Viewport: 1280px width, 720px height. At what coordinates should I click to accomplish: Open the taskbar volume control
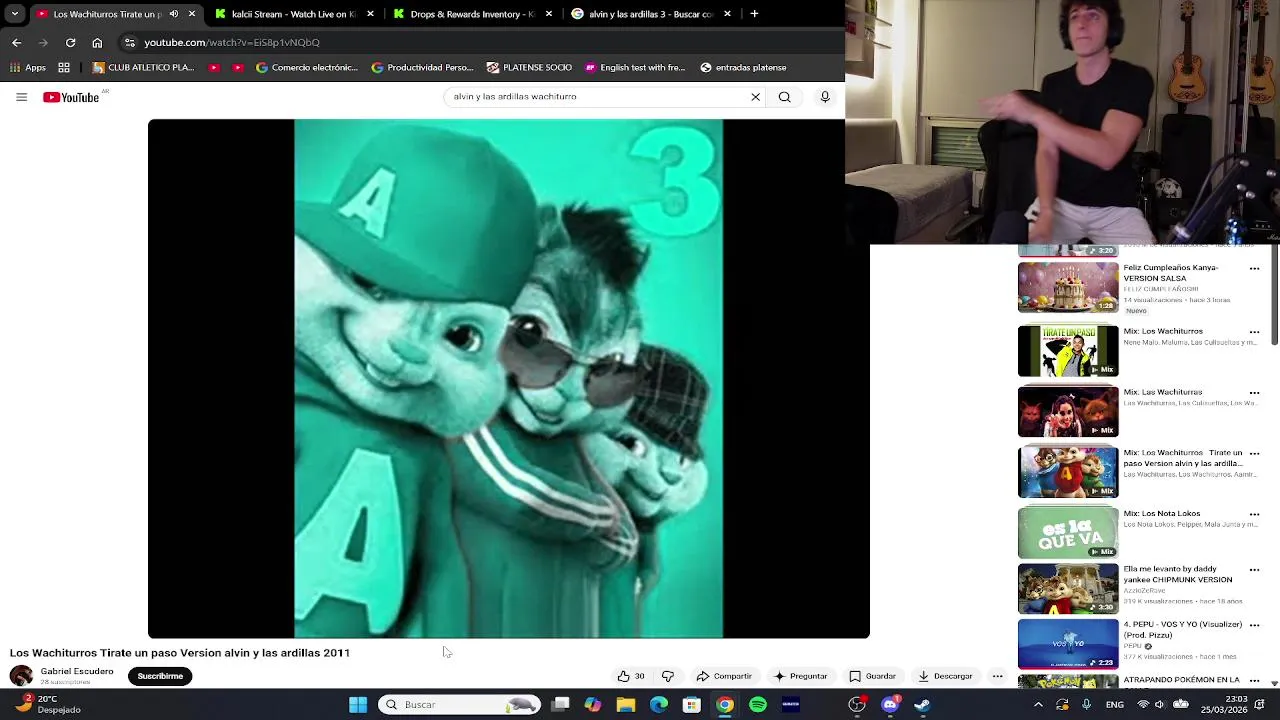(x=1160, y=705)
